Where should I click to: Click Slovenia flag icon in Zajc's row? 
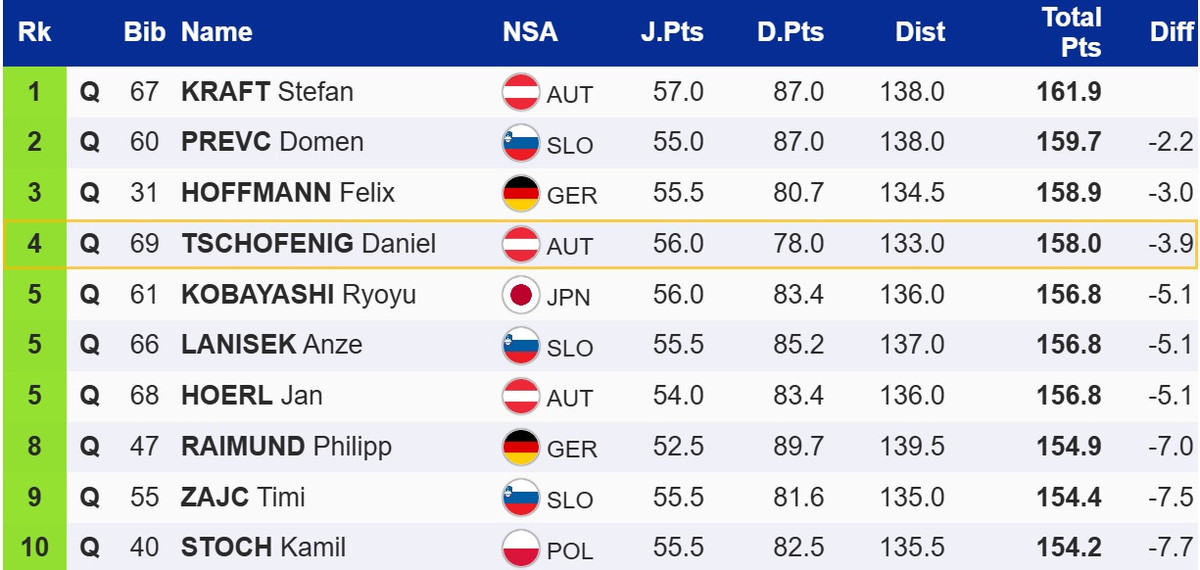(520, 498)
